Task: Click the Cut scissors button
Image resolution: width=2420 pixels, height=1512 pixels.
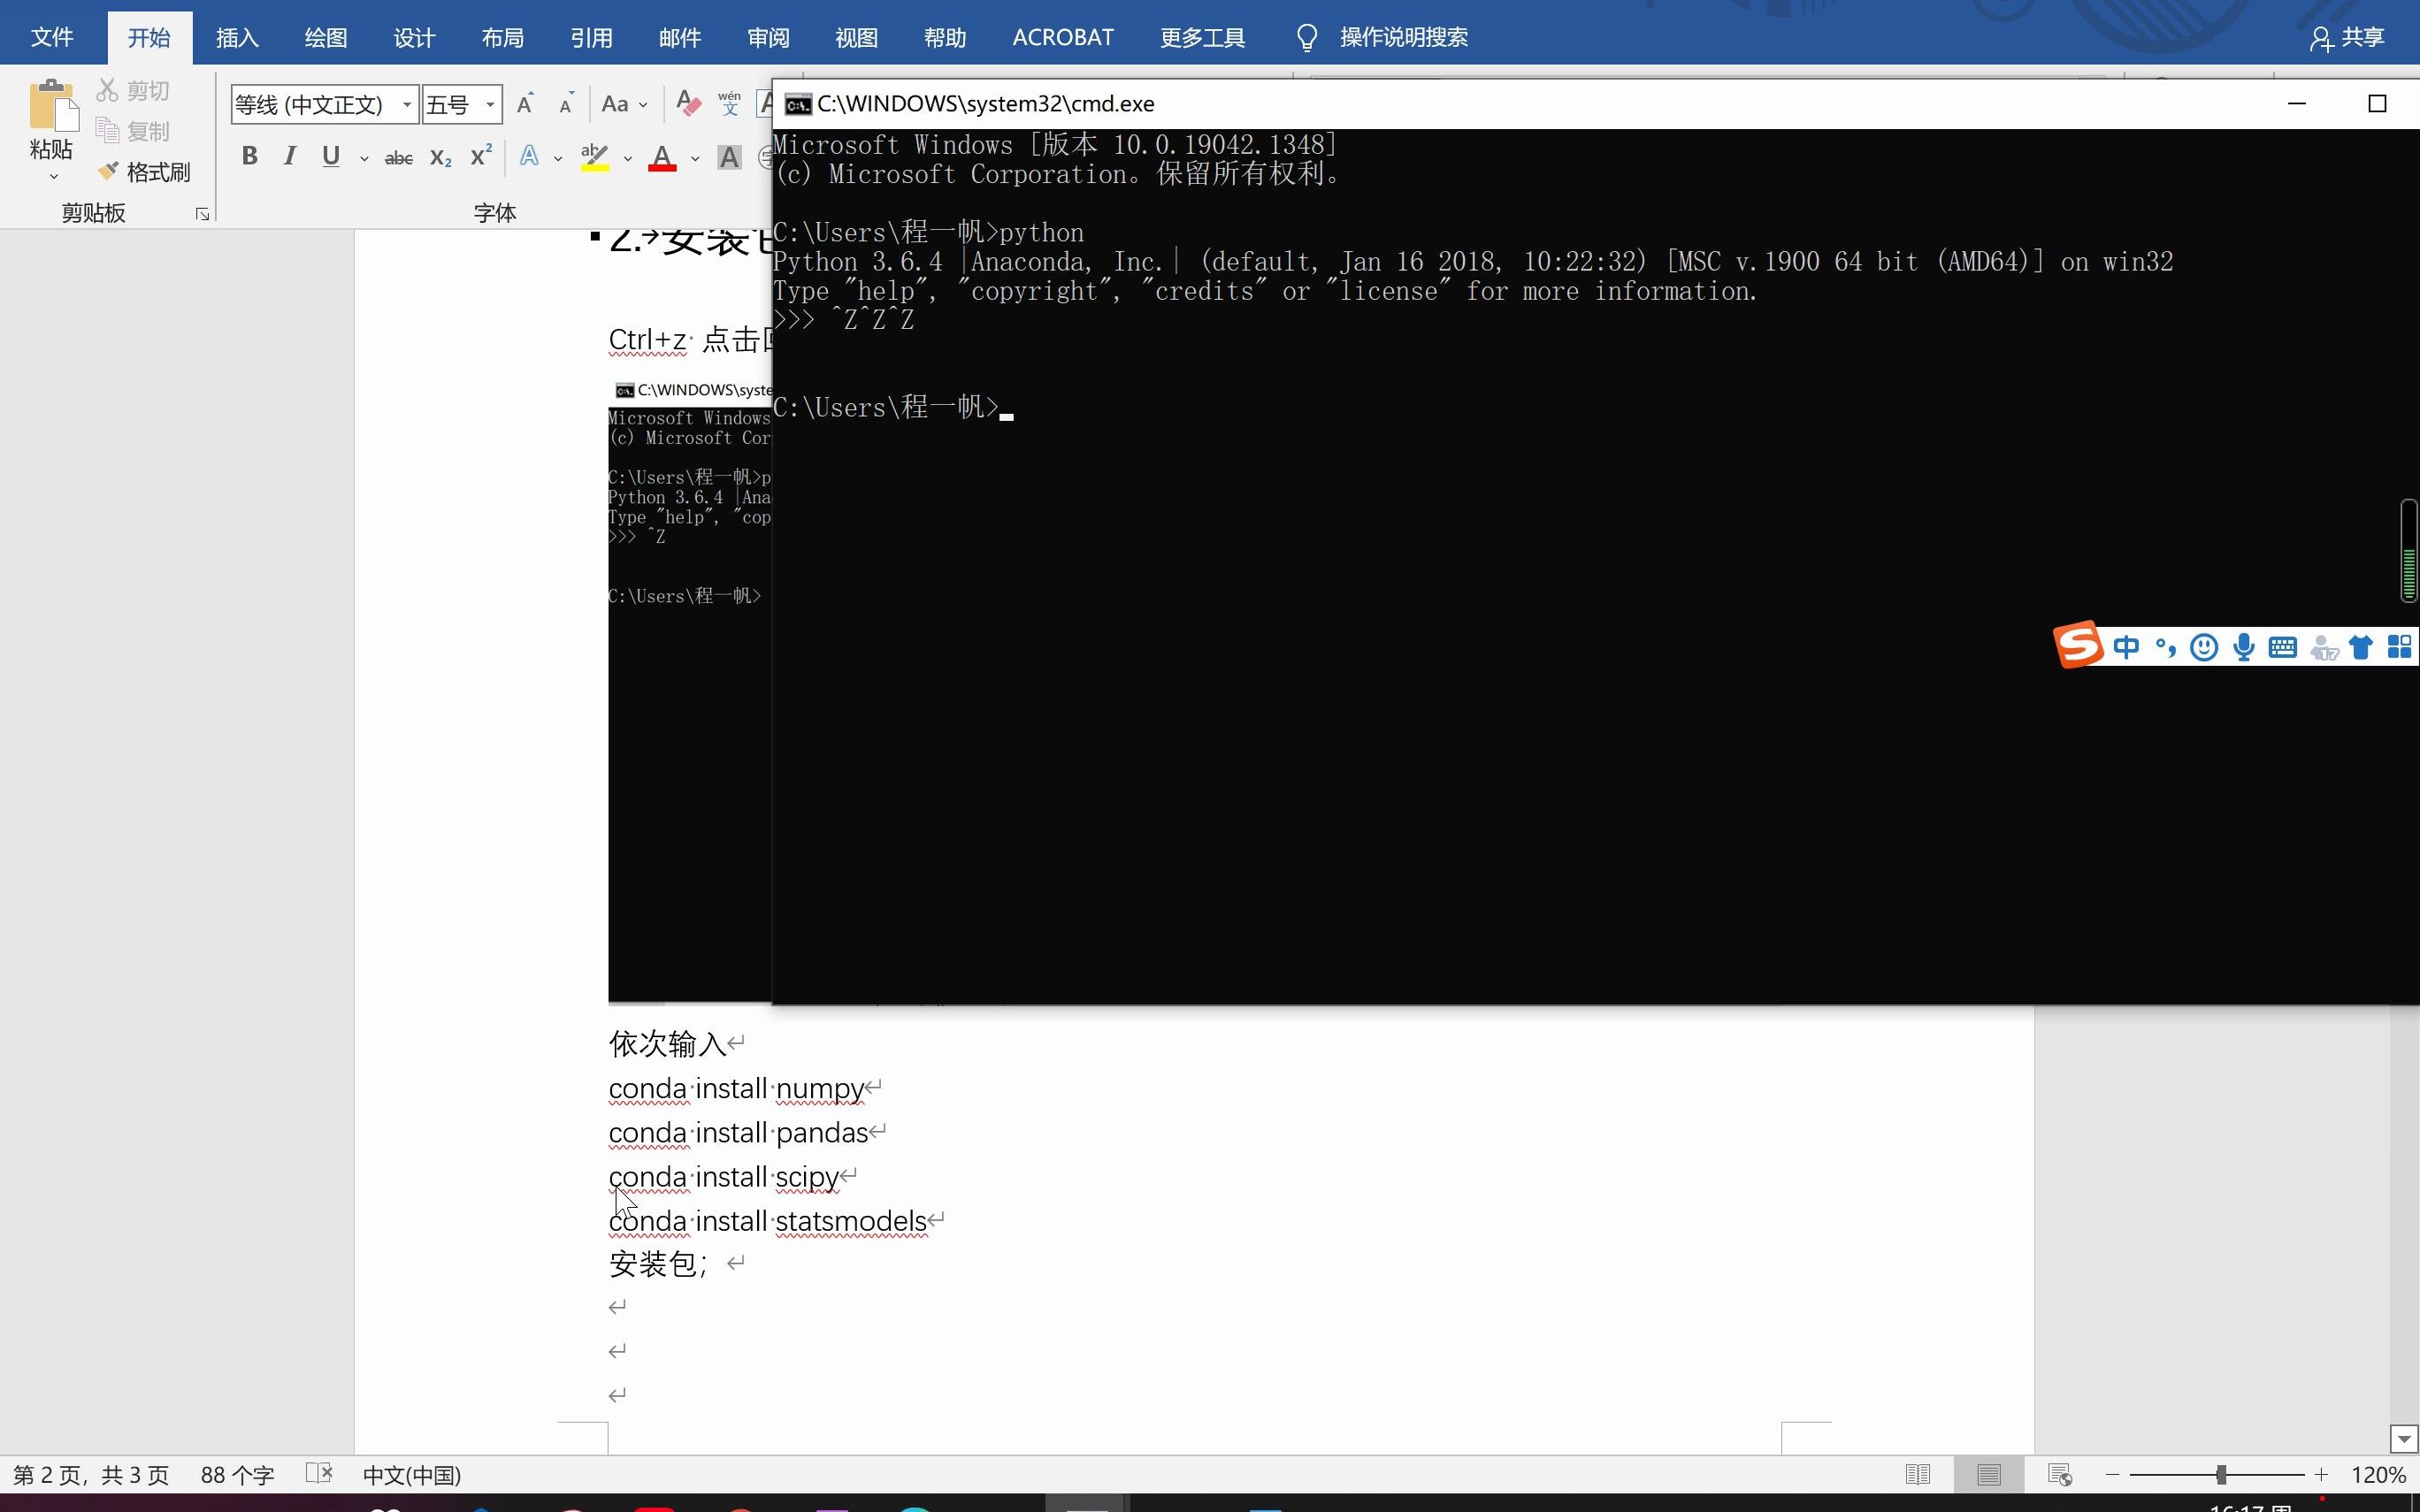Action: point(133,91)
